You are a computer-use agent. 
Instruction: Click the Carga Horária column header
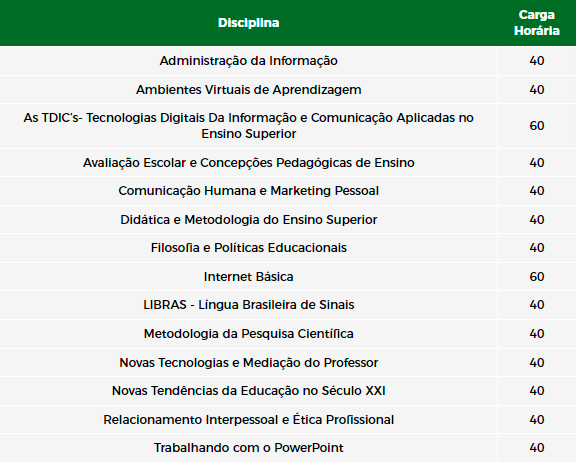(x=537, y=23)
